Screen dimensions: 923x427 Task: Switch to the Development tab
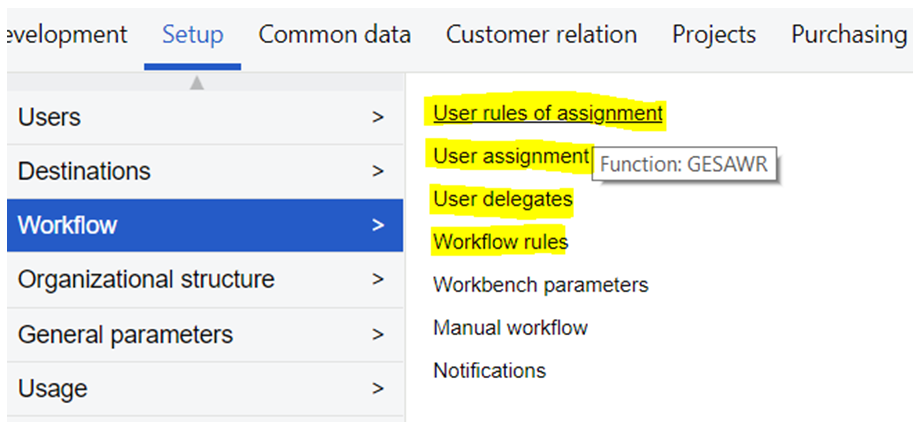coord(66,34)
